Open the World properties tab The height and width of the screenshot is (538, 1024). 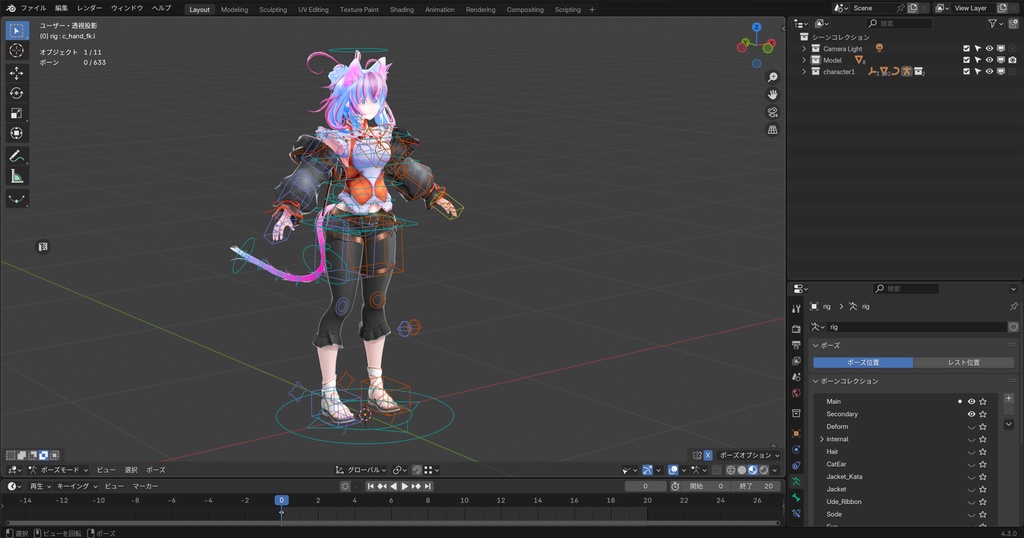coord(796,393)
